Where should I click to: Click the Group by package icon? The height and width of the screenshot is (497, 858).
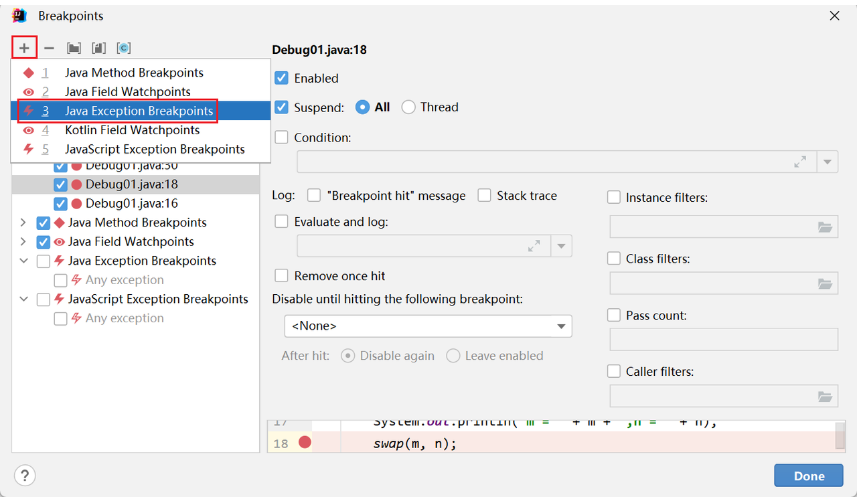[74, 48]
